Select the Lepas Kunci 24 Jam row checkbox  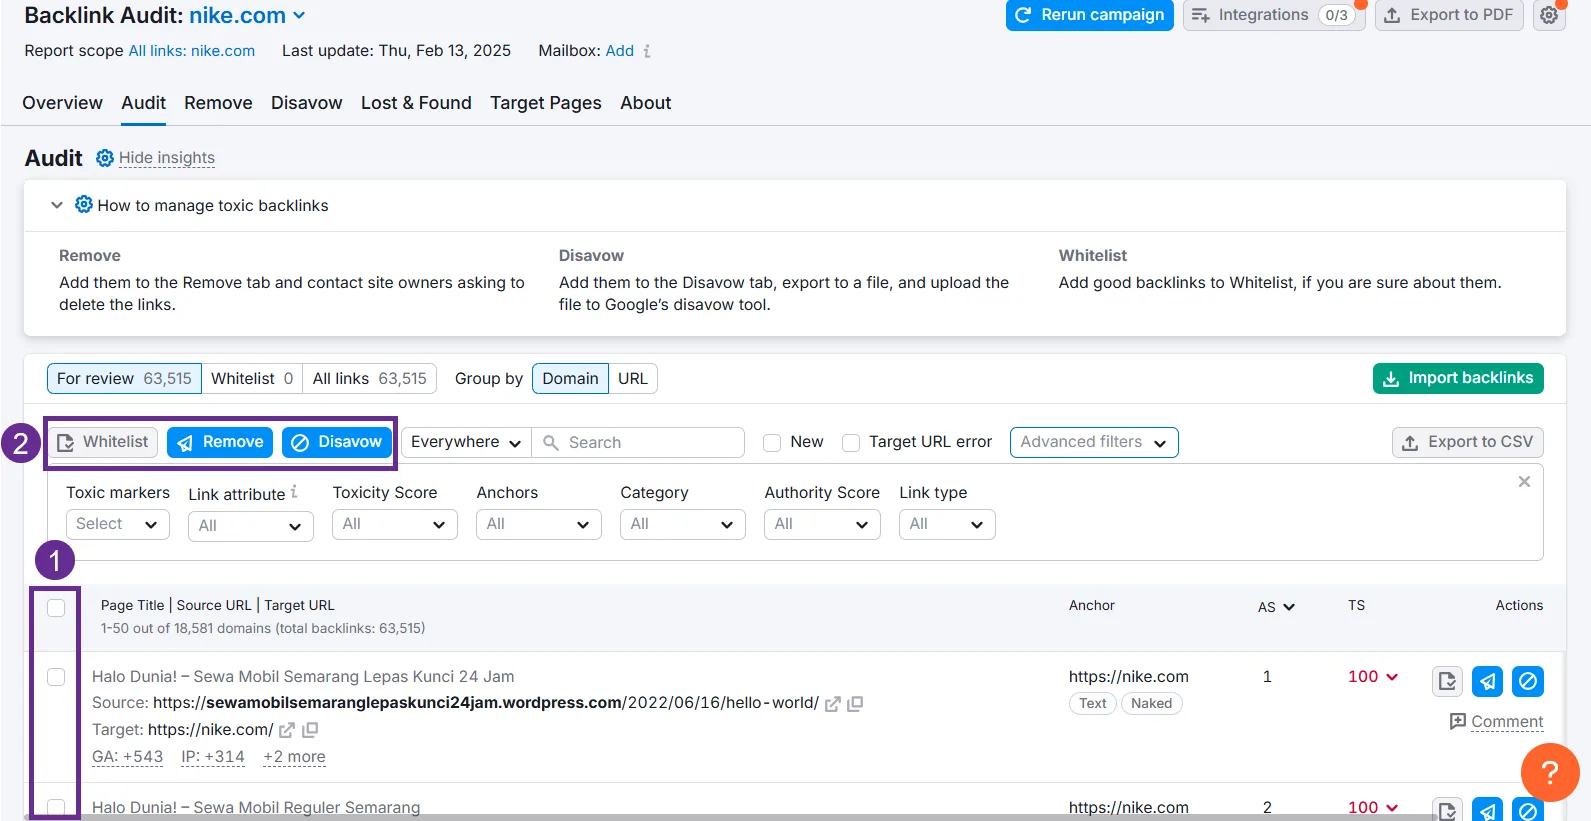click(56, 677)
